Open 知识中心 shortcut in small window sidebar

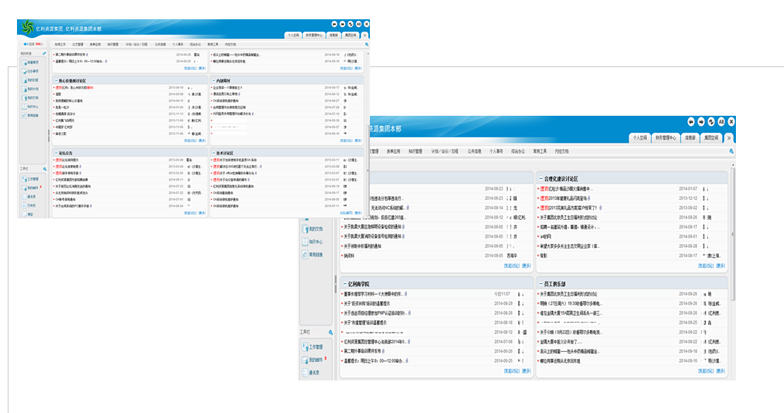click(31, 106)
